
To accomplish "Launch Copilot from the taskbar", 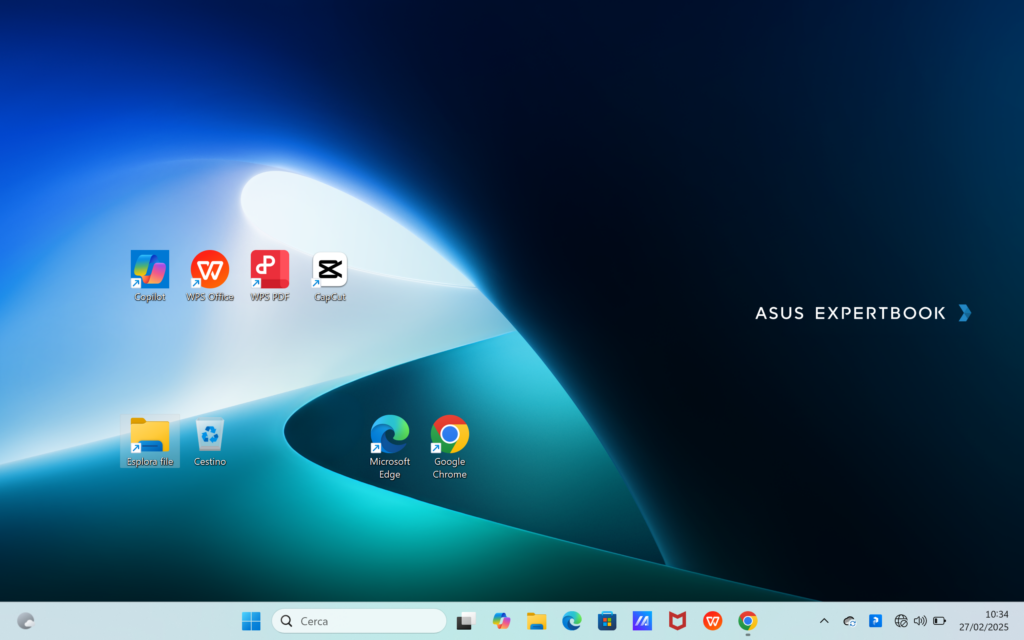I will [502, 621].
